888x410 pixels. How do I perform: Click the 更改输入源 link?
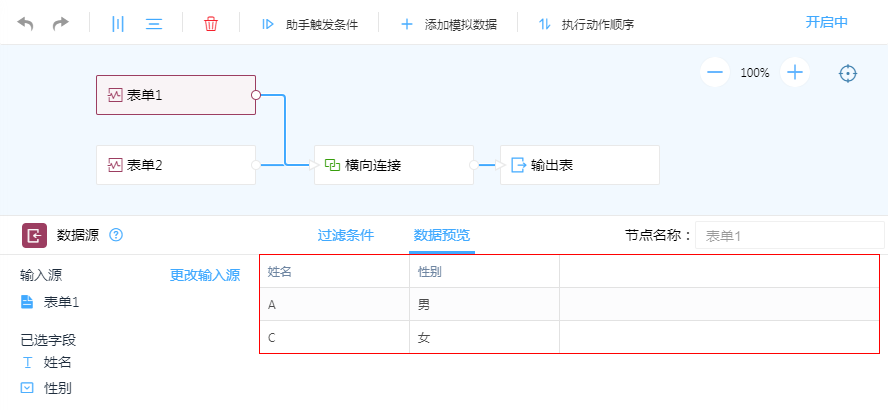click(x=204, y=276)
